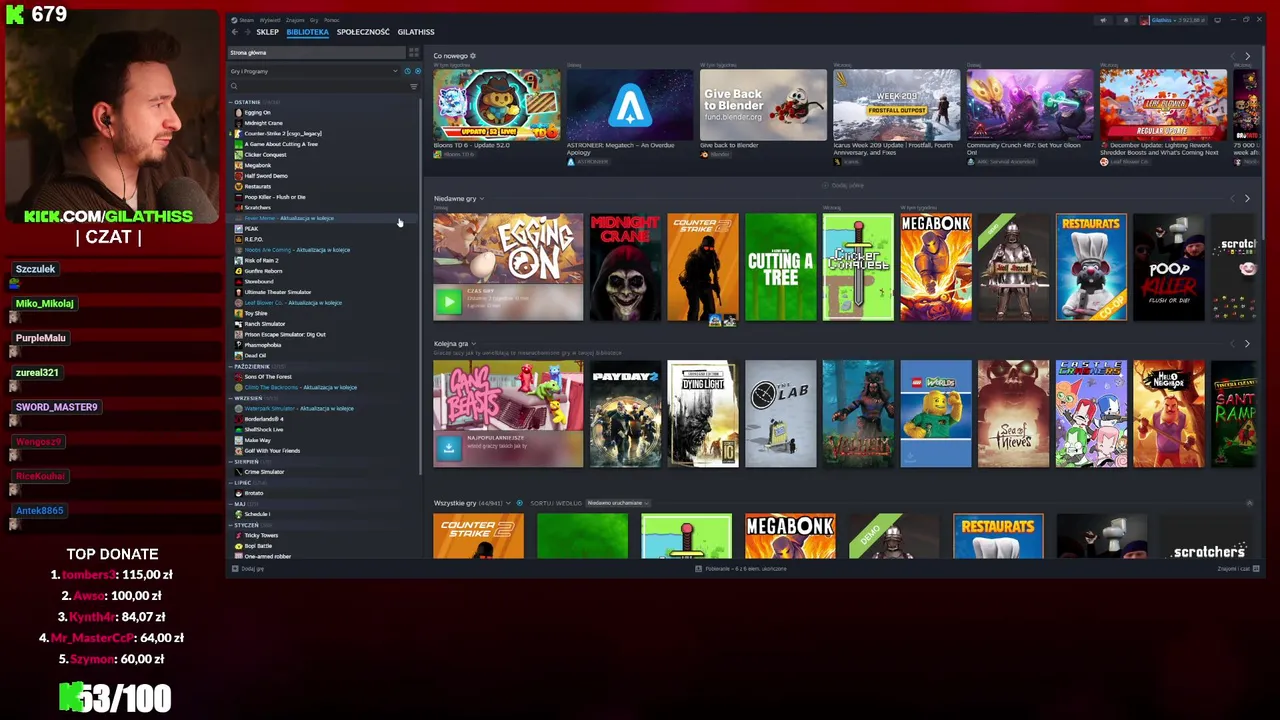This screenshot has width=1280, height=720.
Task: Open Sea of Thieves game cover
Action: (x=1013, y=414)
